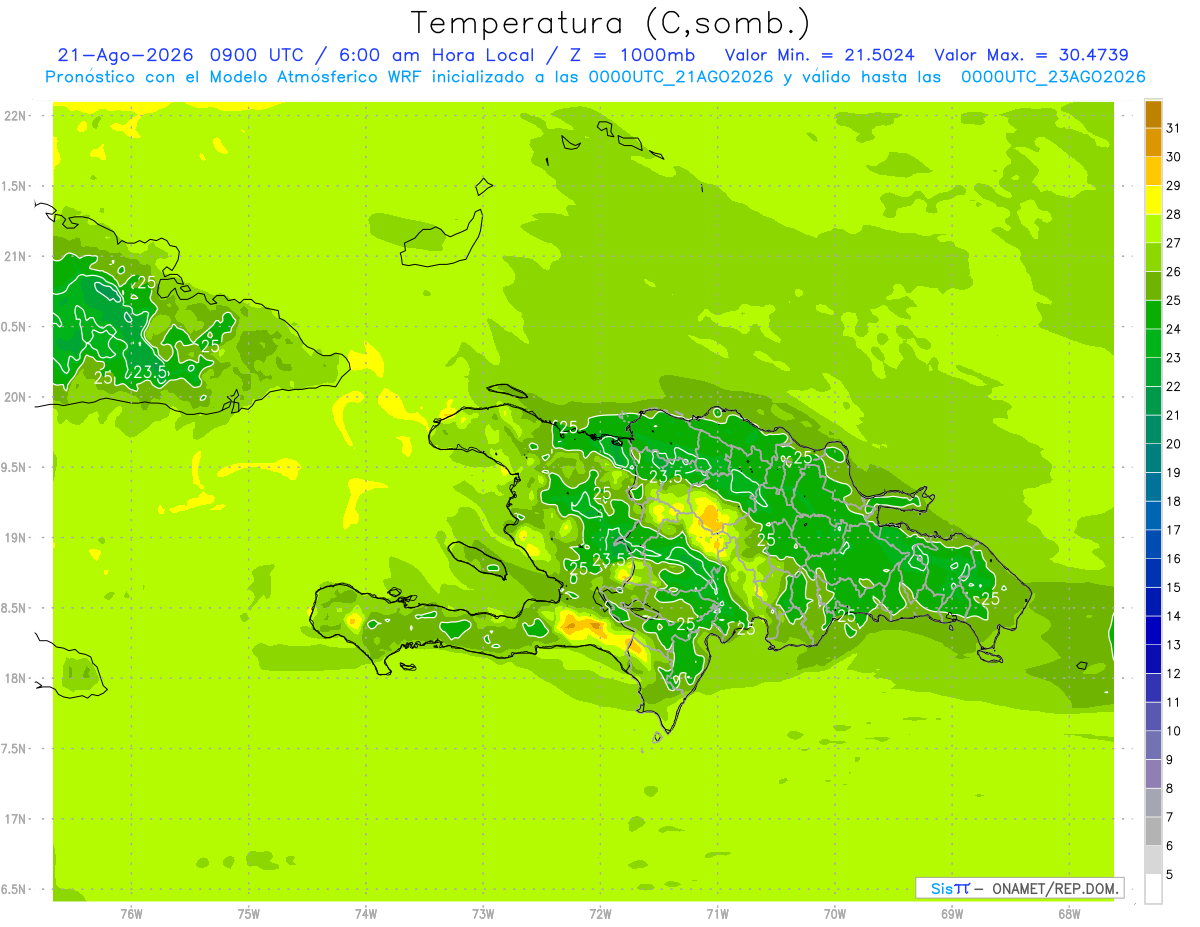Click the dark orange swatch above 31 on colorbar

(x=1153, y=114)
